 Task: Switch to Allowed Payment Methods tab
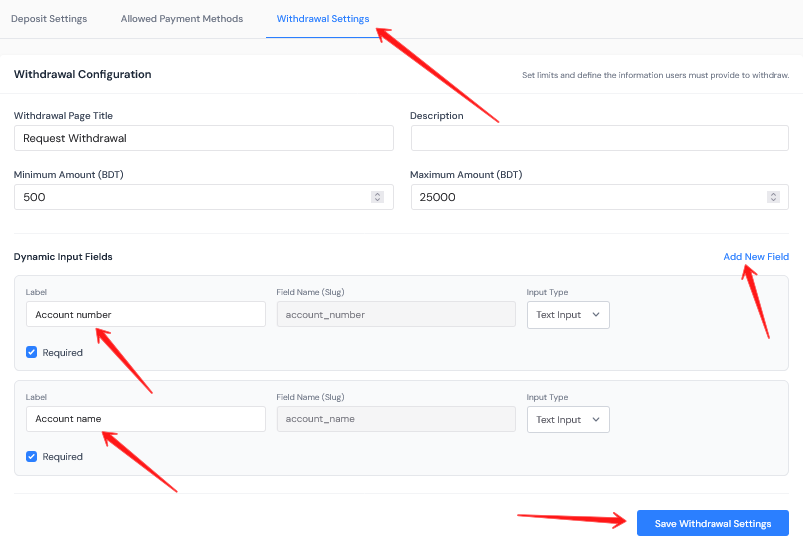182,19
